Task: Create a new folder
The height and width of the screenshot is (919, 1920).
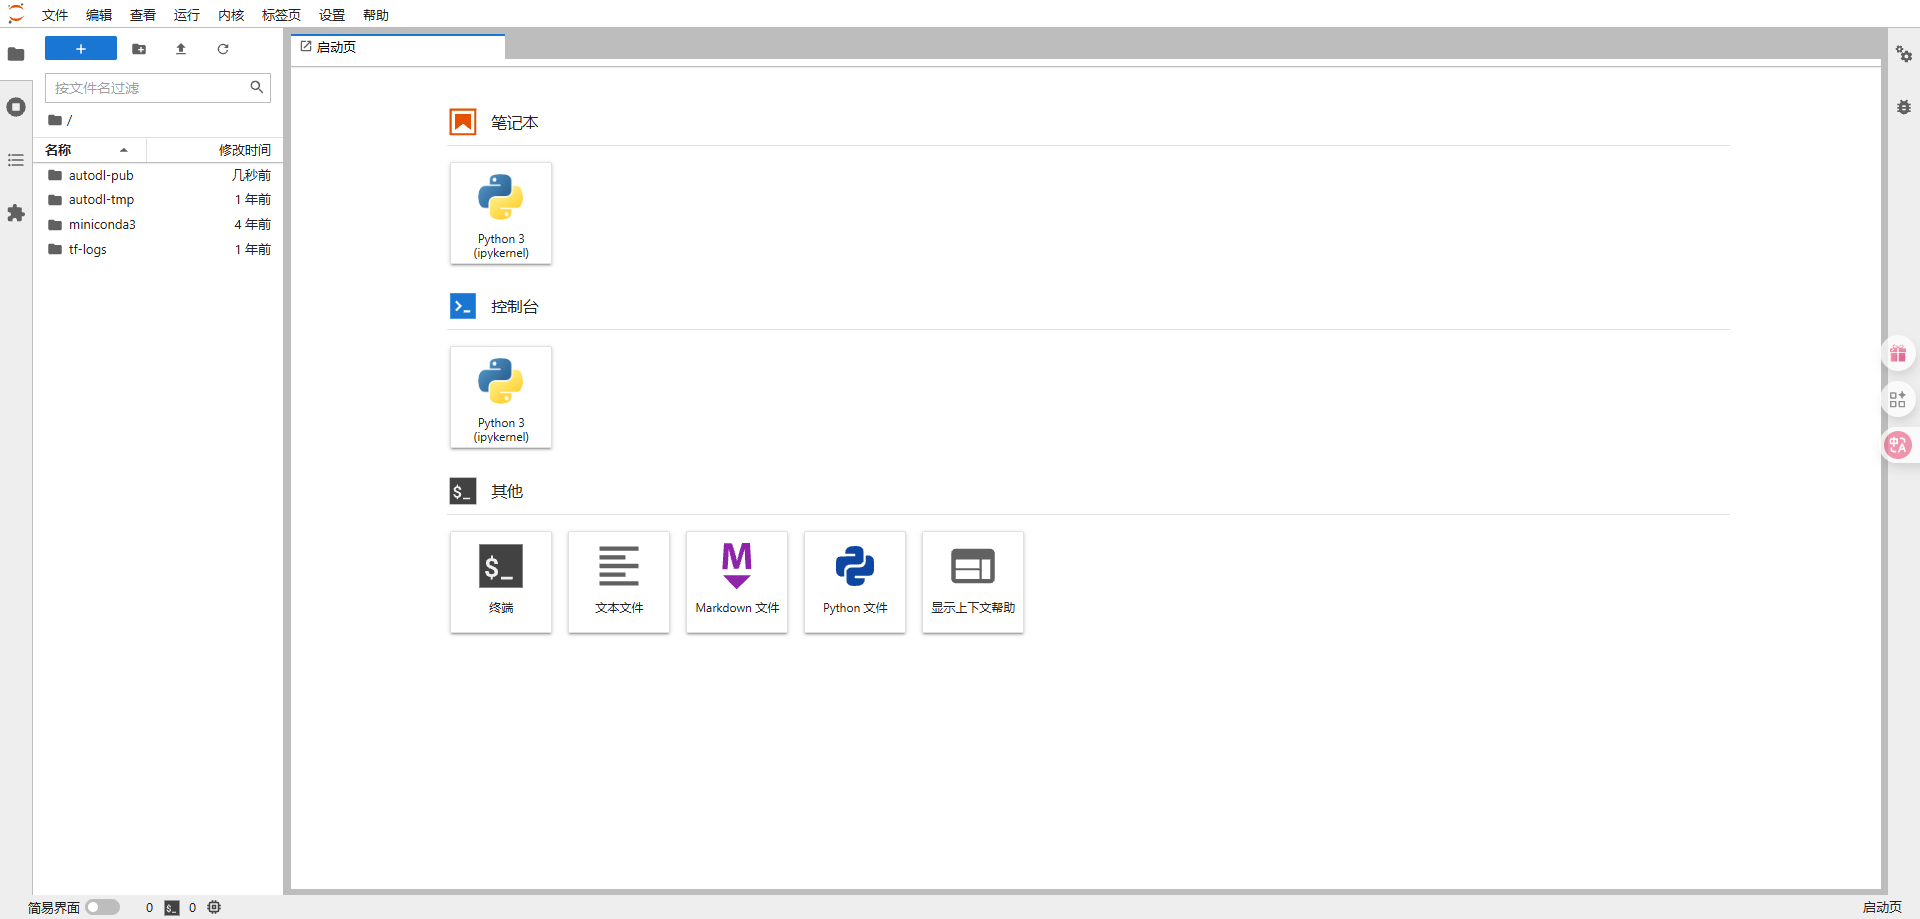Action: (139, 49)
